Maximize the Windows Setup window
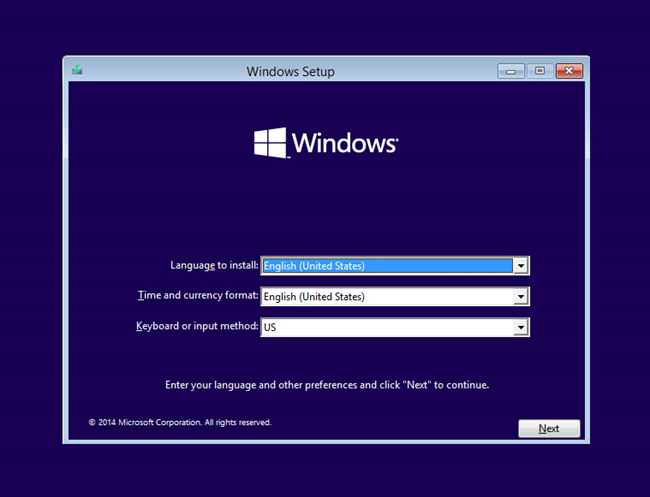Viewport: 650px width, 497px height. coord(540,71)
